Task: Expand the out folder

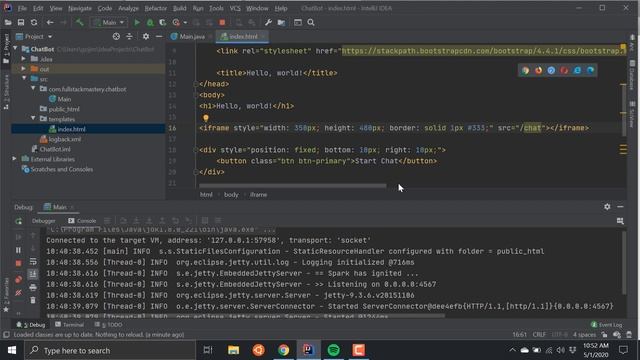Action: click(x=24, y=69)
